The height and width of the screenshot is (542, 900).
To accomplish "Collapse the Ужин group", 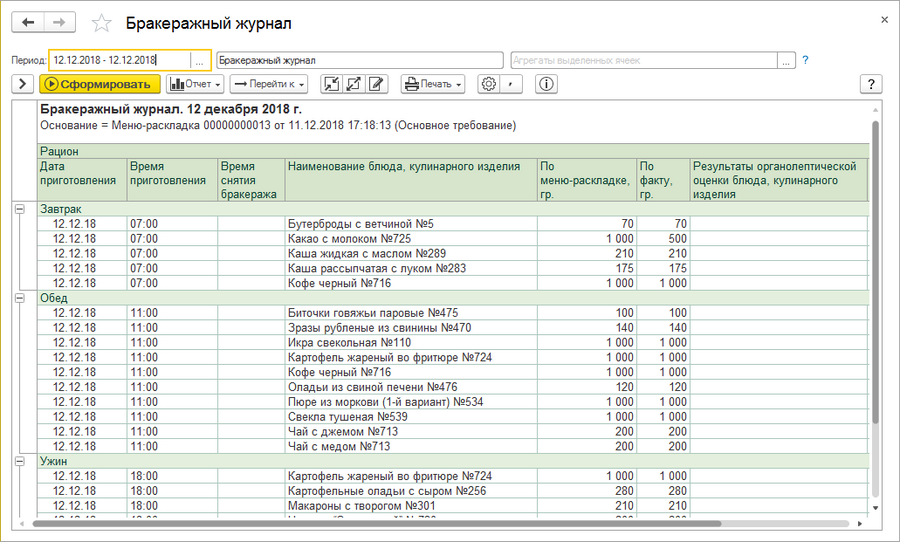I will click(x=19, y=461).
